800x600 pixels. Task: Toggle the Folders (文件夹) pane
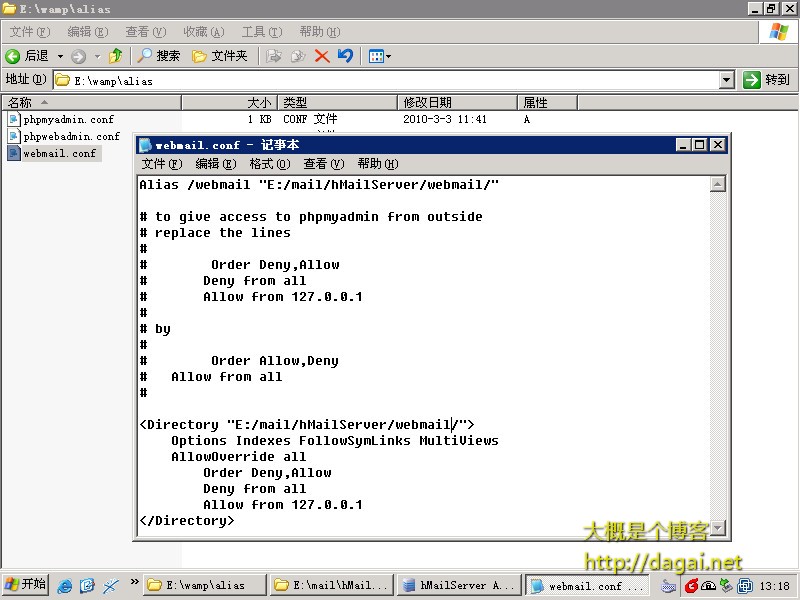pyautogui.click(x=219, y=56)
